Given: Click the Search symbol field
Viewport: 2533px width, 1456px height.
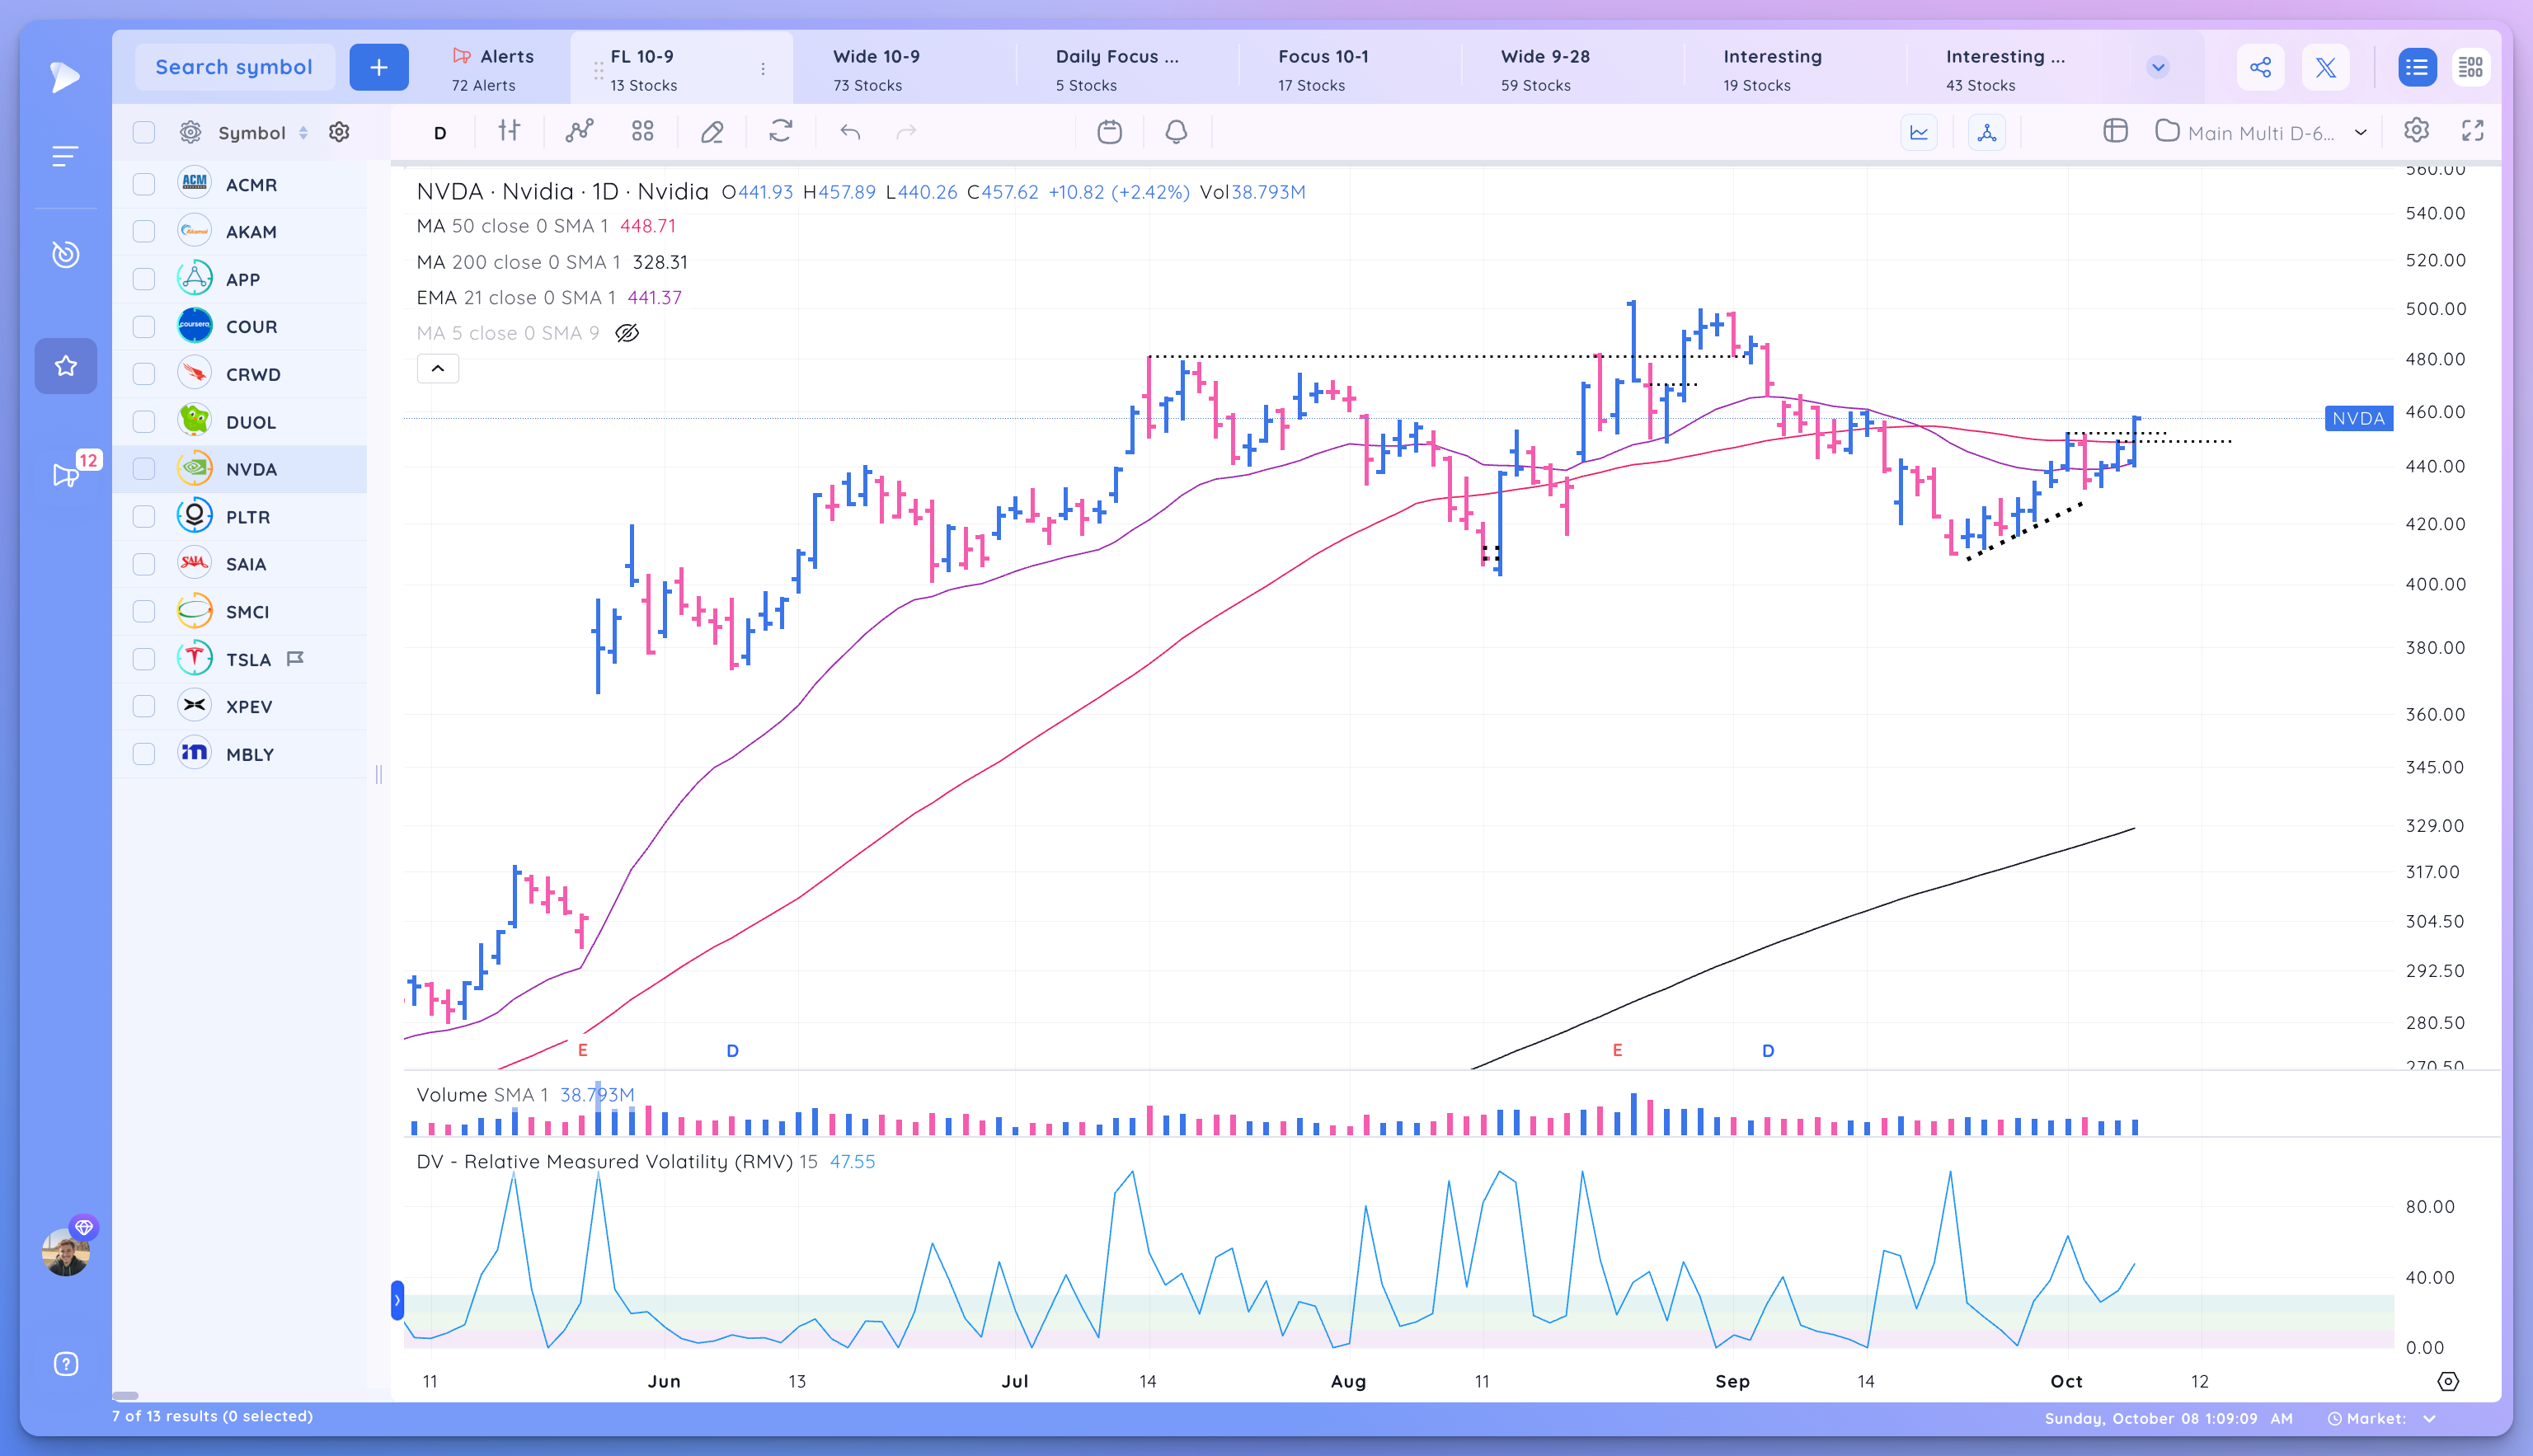Looking at the screenshot, I should coord(234,67).
